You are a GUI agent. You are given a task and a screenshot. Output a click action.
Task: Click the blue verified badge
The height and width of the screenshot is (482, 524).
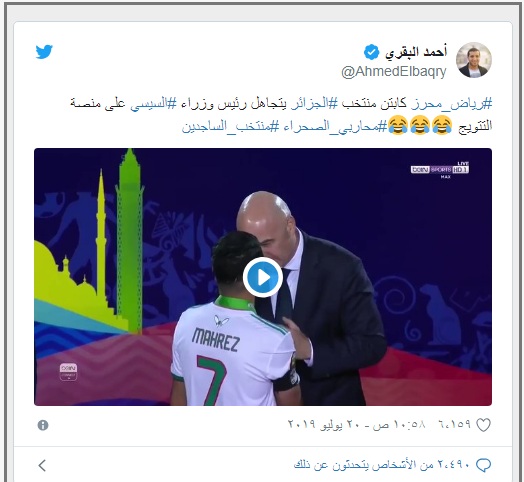click(x=371, y=52)
